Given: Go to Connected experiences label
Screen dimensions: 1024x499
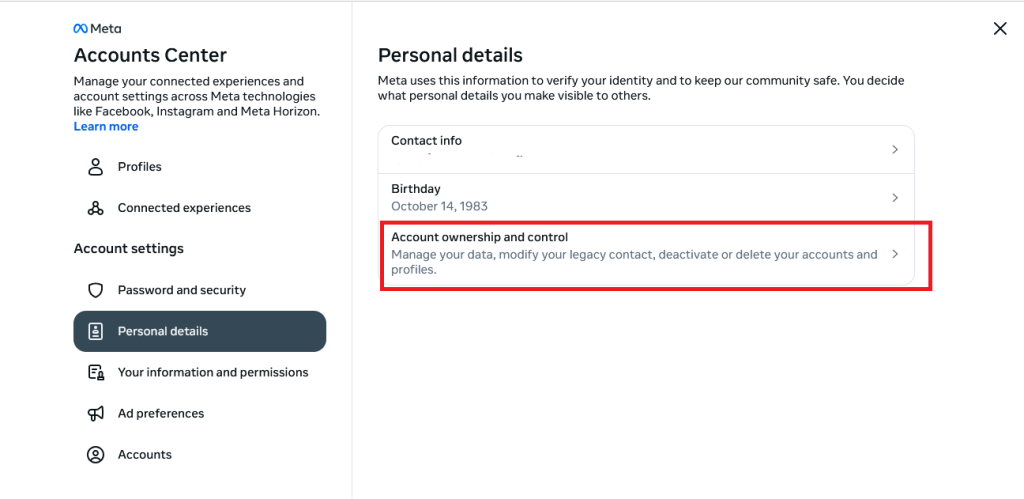Looking at the screenshot, I should click(x=184, y=208).
